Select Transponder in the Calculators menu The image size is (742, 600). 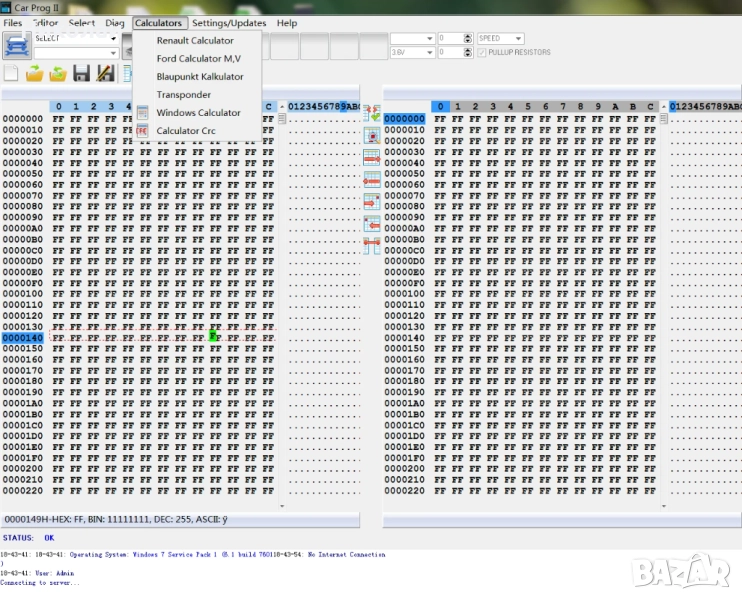pos(183,95)
